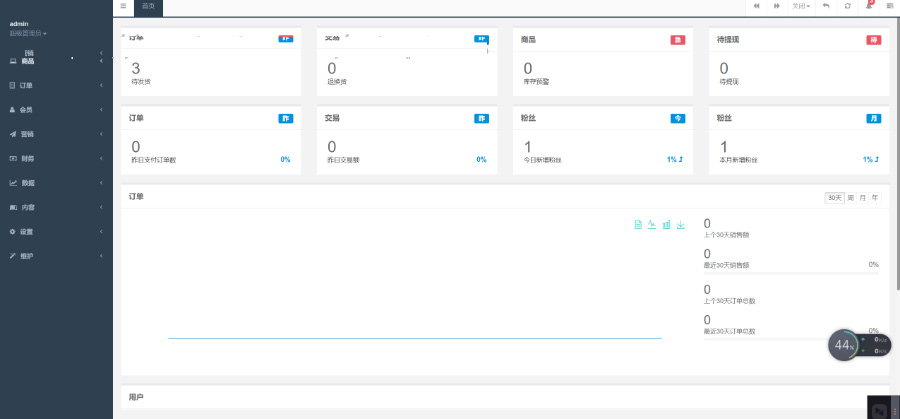Screen dimensions: 900x419
Task: Switch chart to bar graph icon
Action: [666, 225]
